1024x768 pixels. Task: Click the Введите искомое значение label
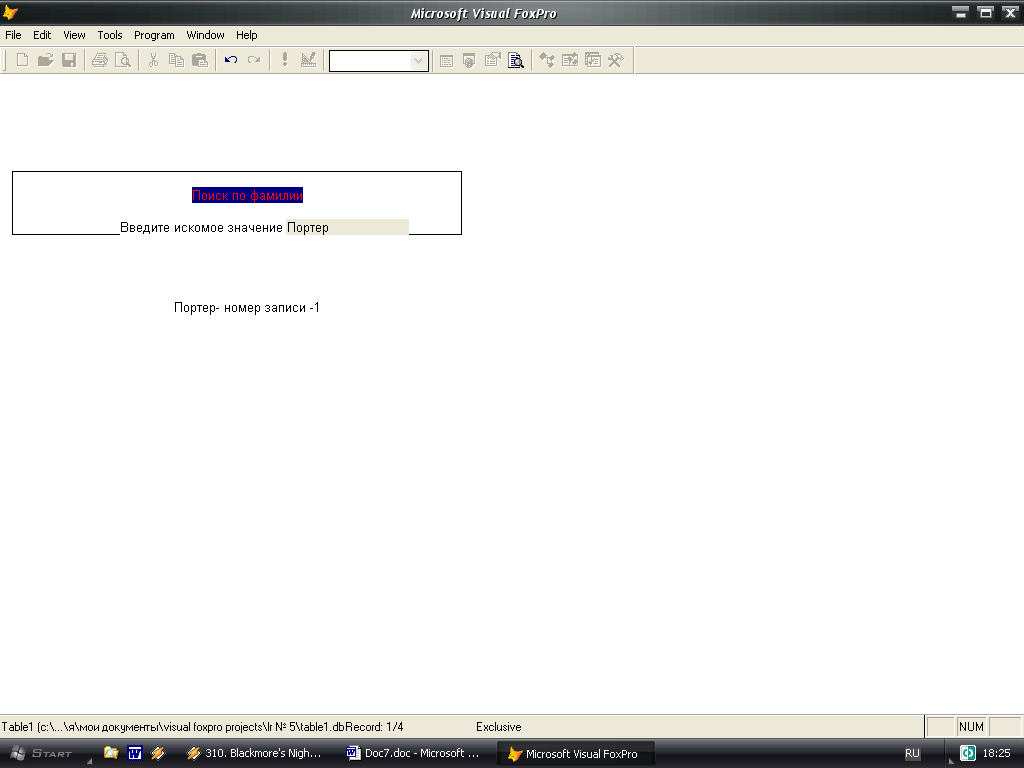201,227
